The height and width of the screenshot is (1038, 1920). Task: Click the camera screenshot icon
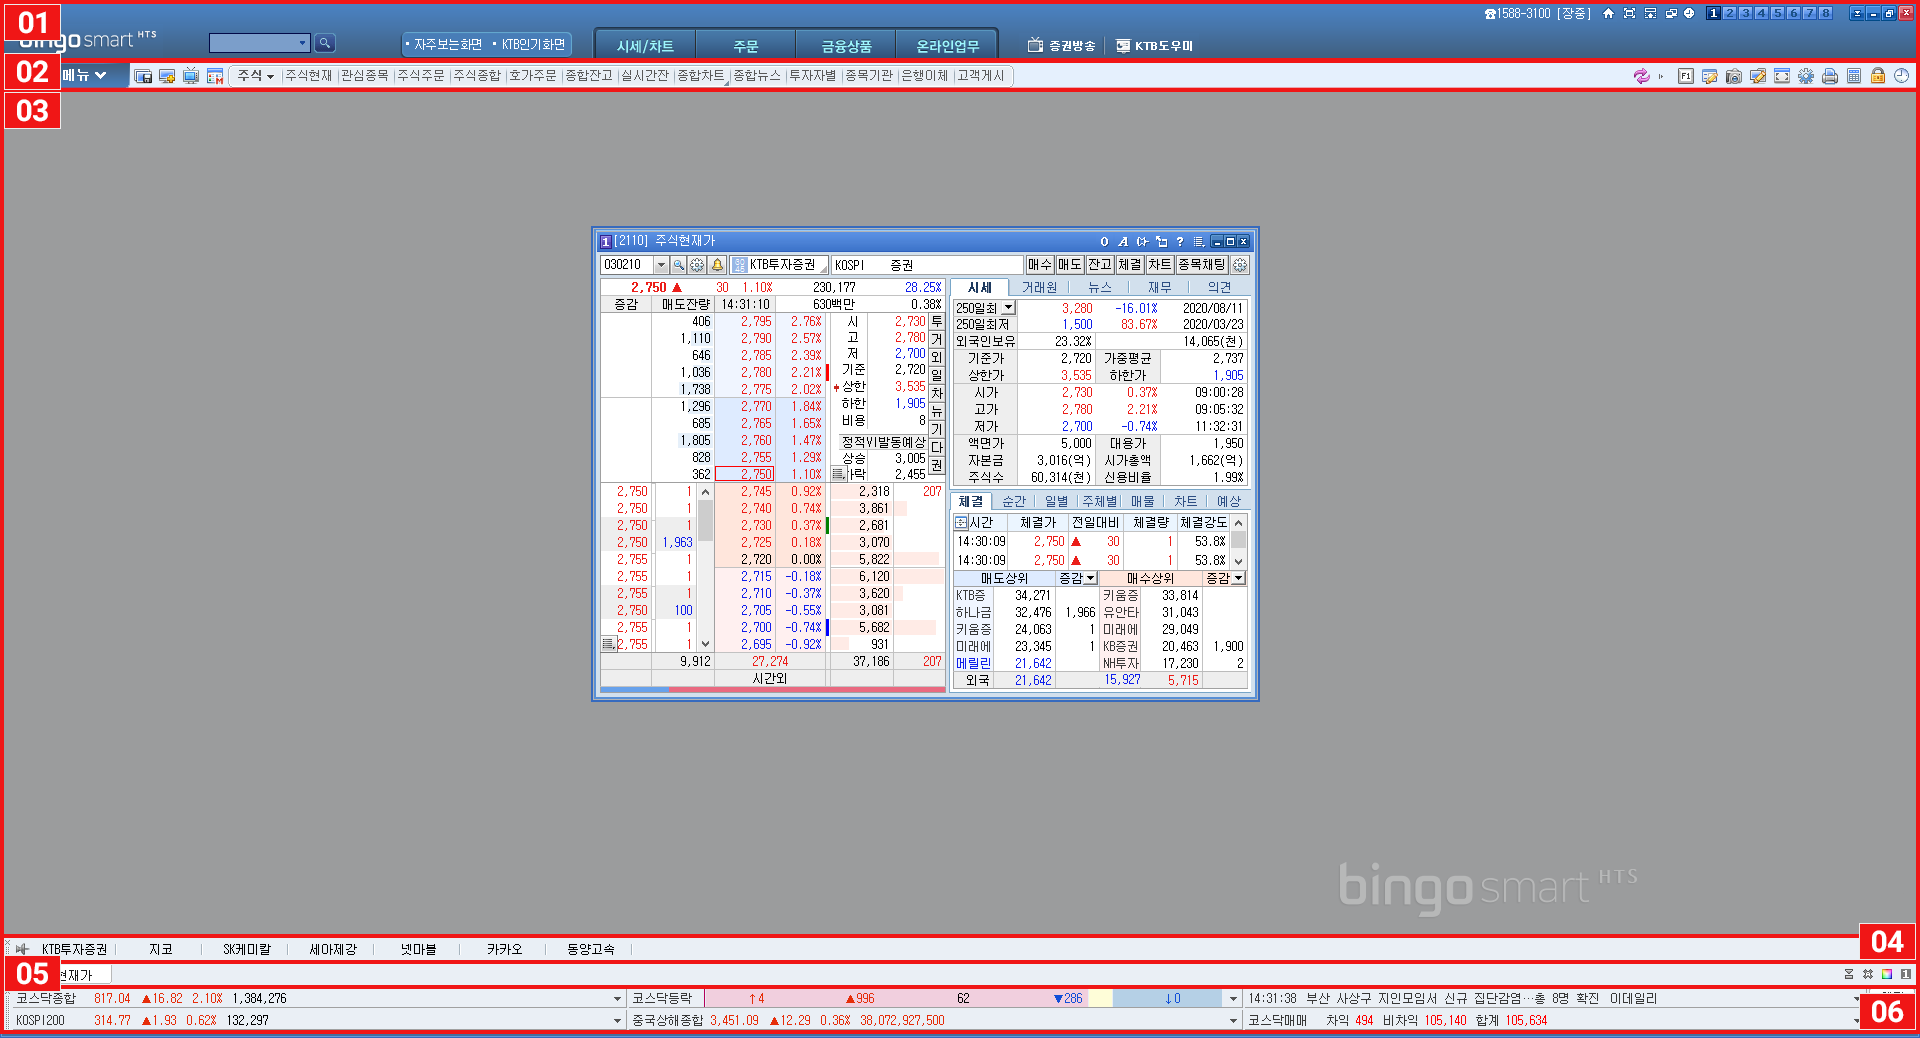[1734, 76]
